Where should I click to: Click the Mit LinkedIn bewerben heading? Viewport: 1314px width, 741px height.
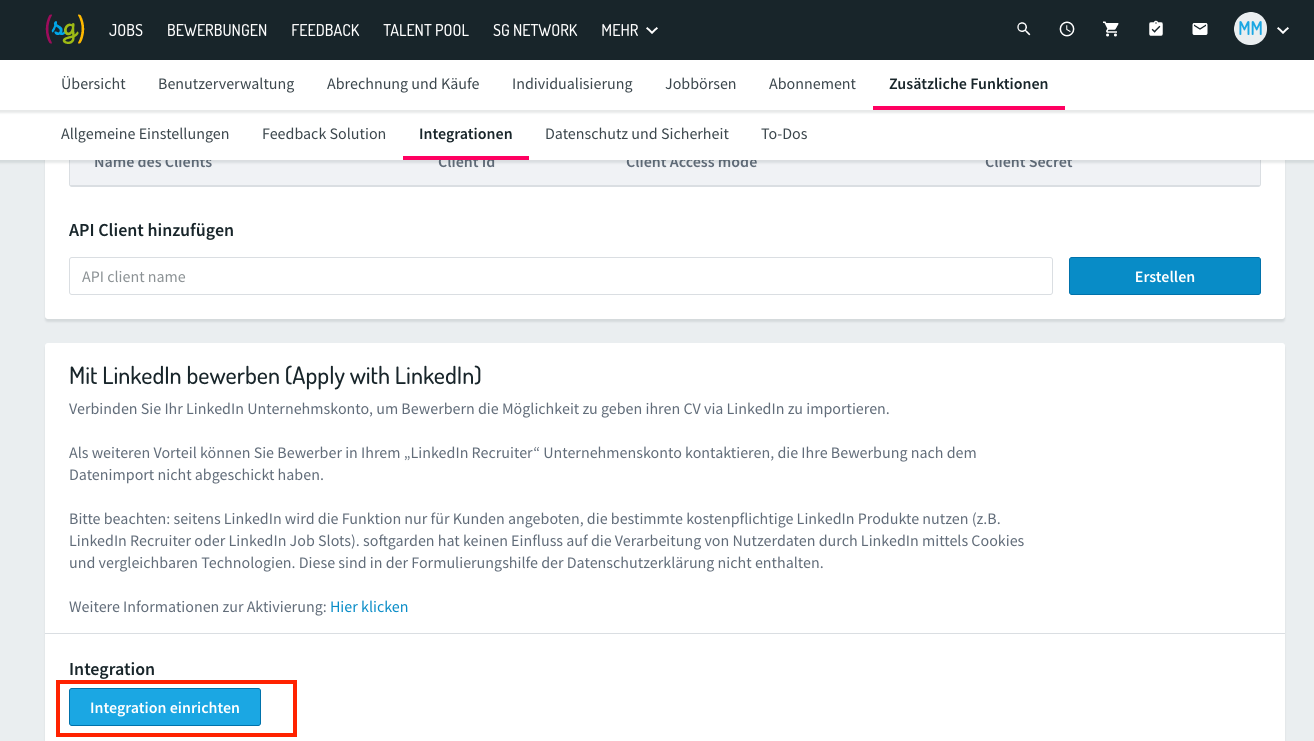[275, 376]
